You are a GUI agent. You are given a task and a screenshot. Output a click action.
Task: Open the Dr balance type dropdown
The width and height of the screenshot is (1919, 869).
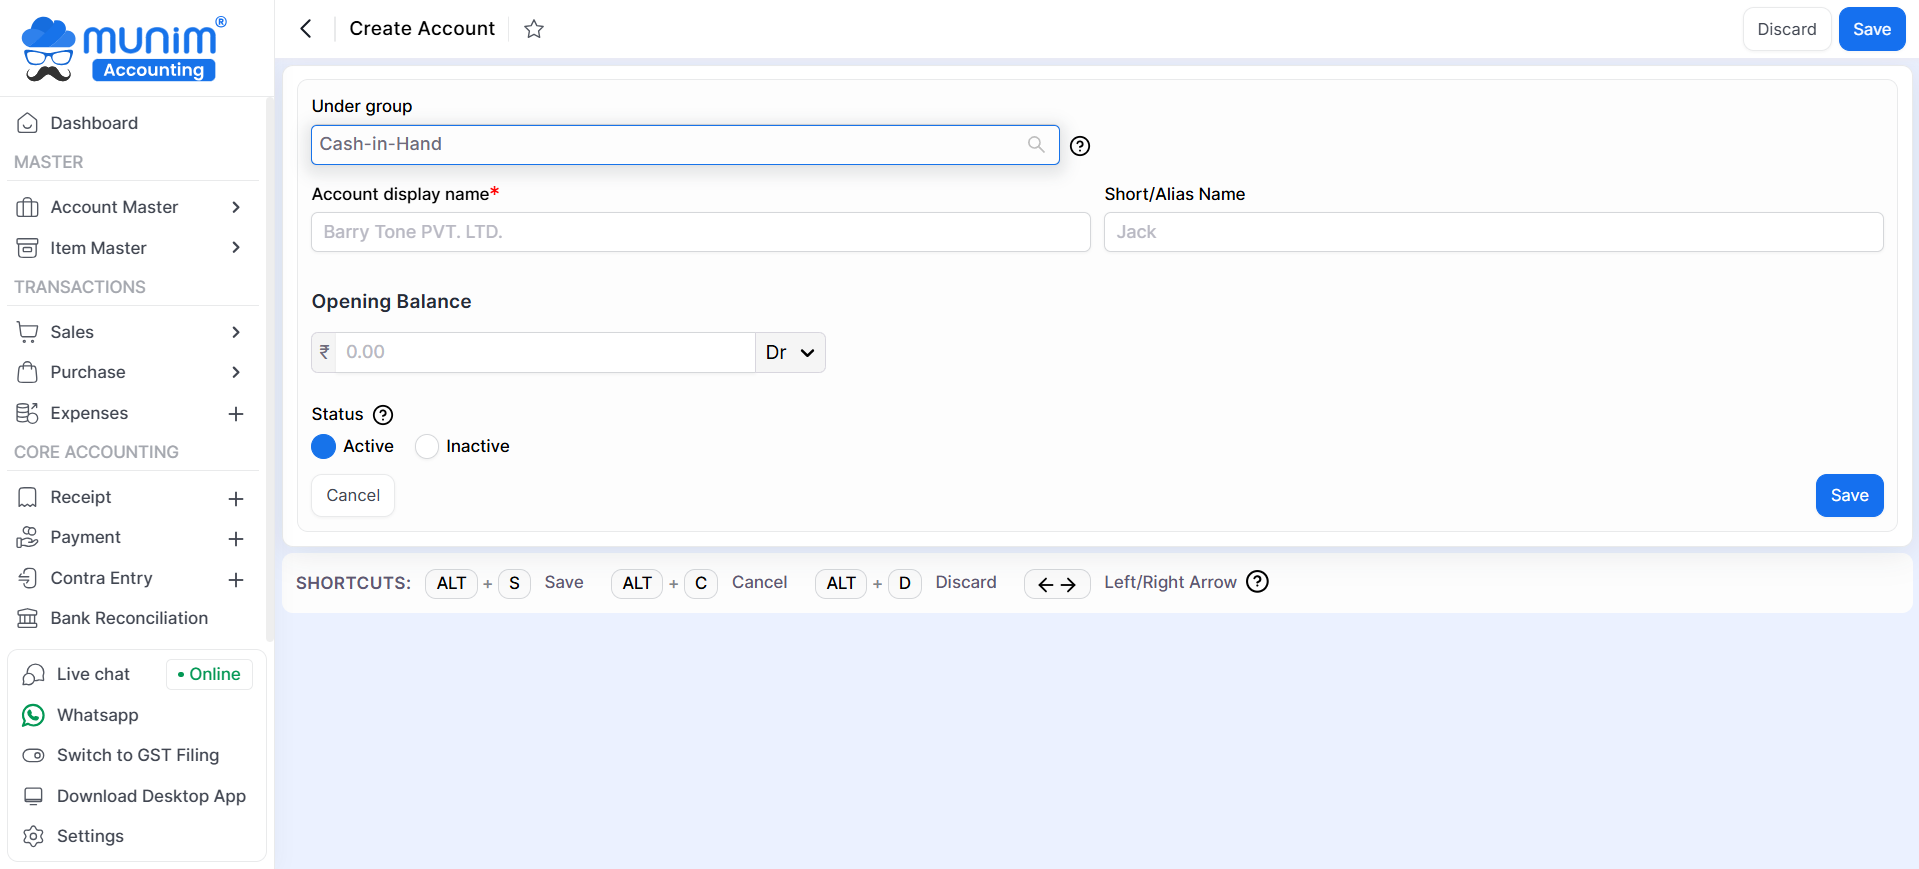tap(790, 353)
